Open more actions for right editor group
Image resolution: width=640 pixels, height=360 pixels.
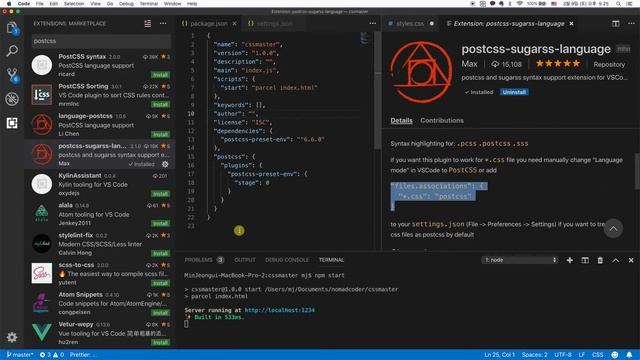point(631,24)
